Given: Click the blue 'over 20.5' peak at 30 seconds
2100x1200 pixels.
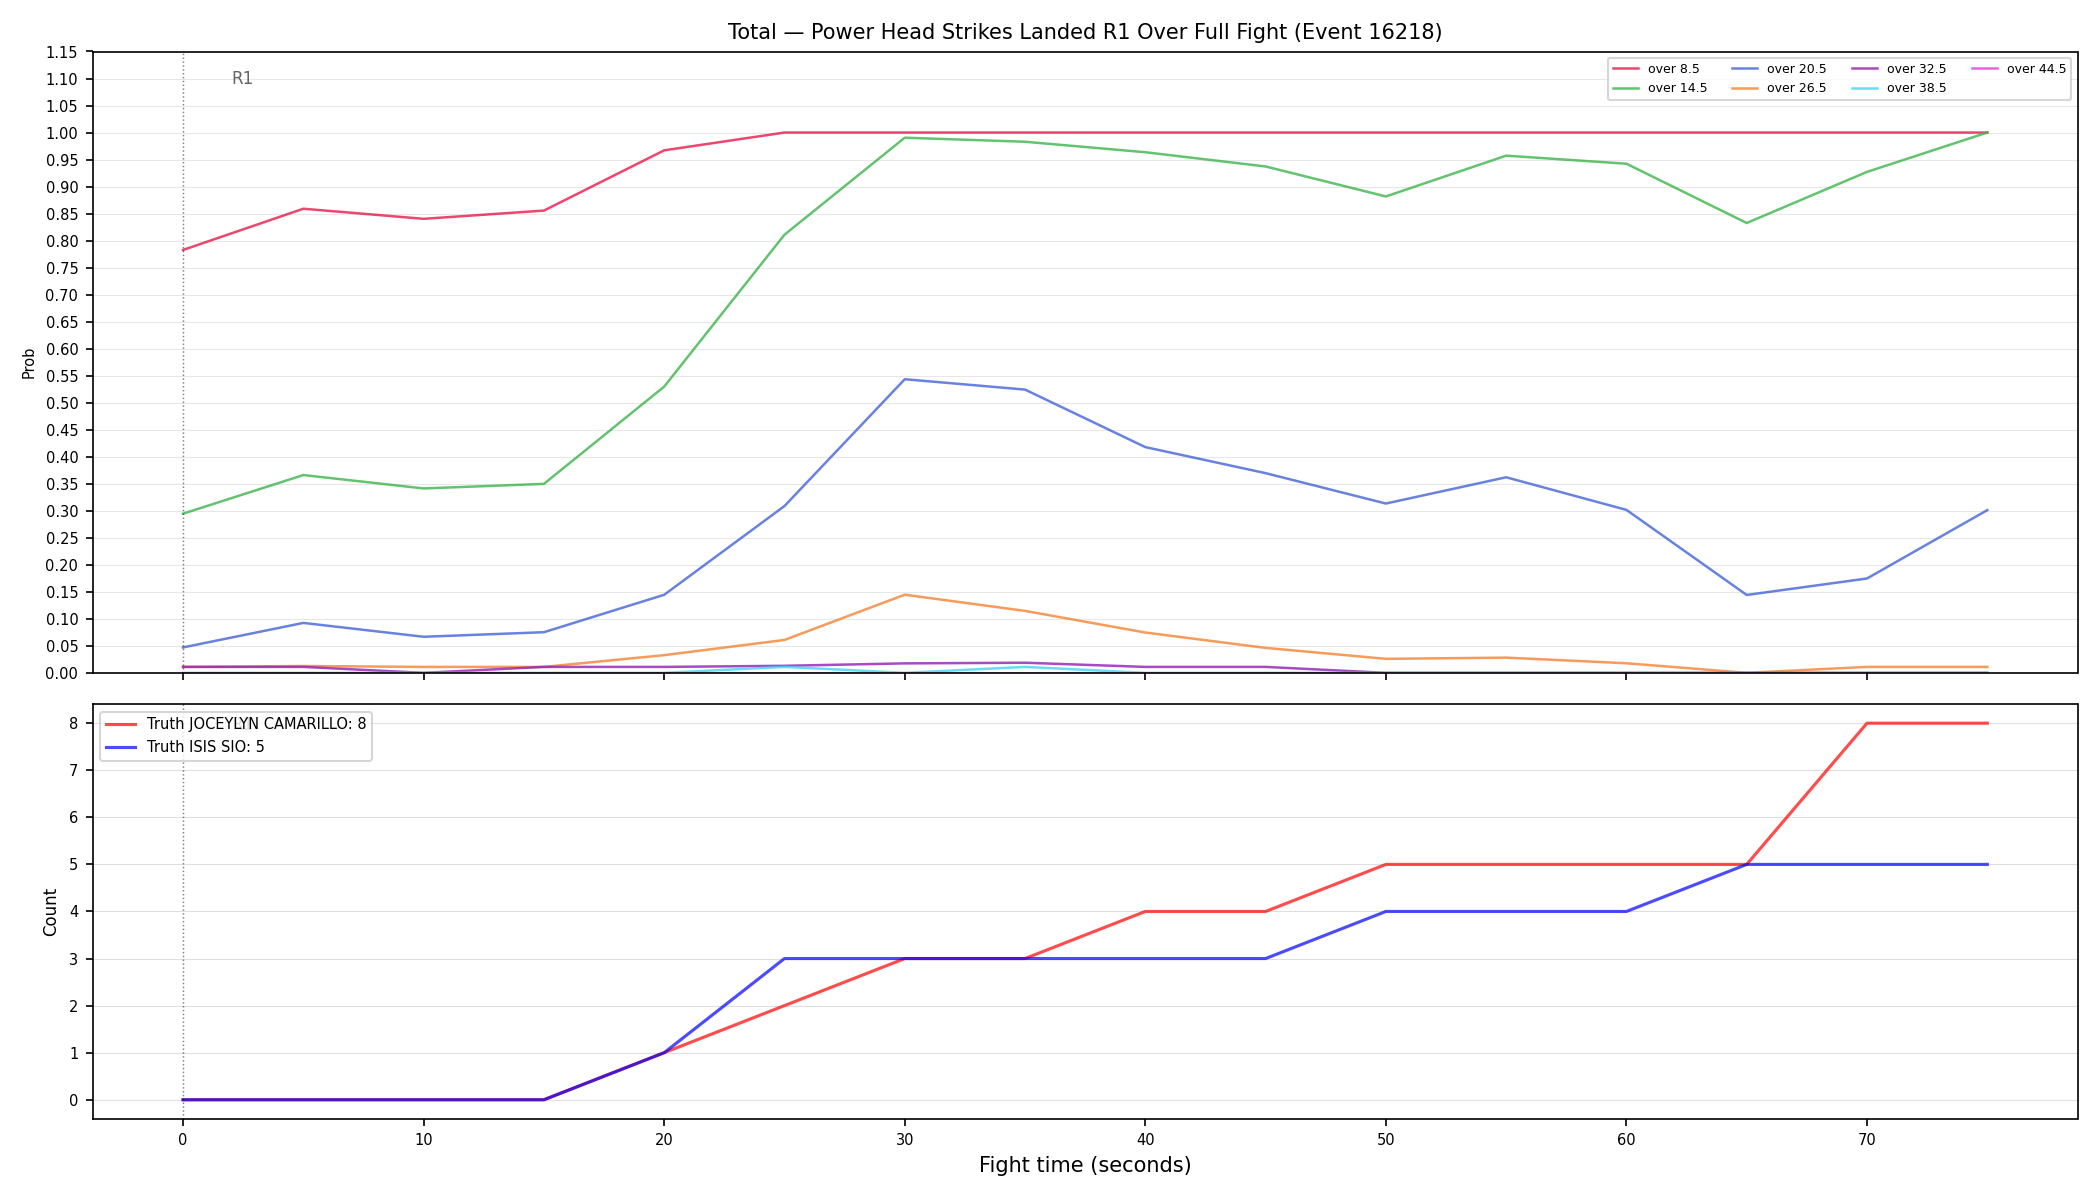Looking at the screenshot, I should (905, 379).
